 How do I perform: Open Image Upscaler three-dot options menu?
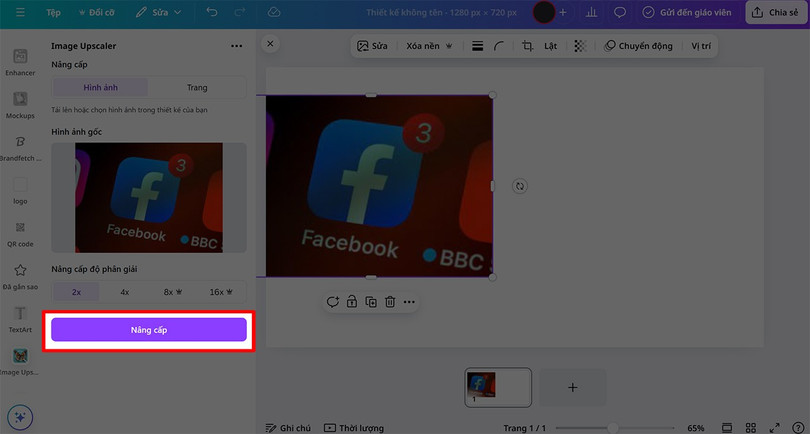pyautogui.click(x=236, y=46)
